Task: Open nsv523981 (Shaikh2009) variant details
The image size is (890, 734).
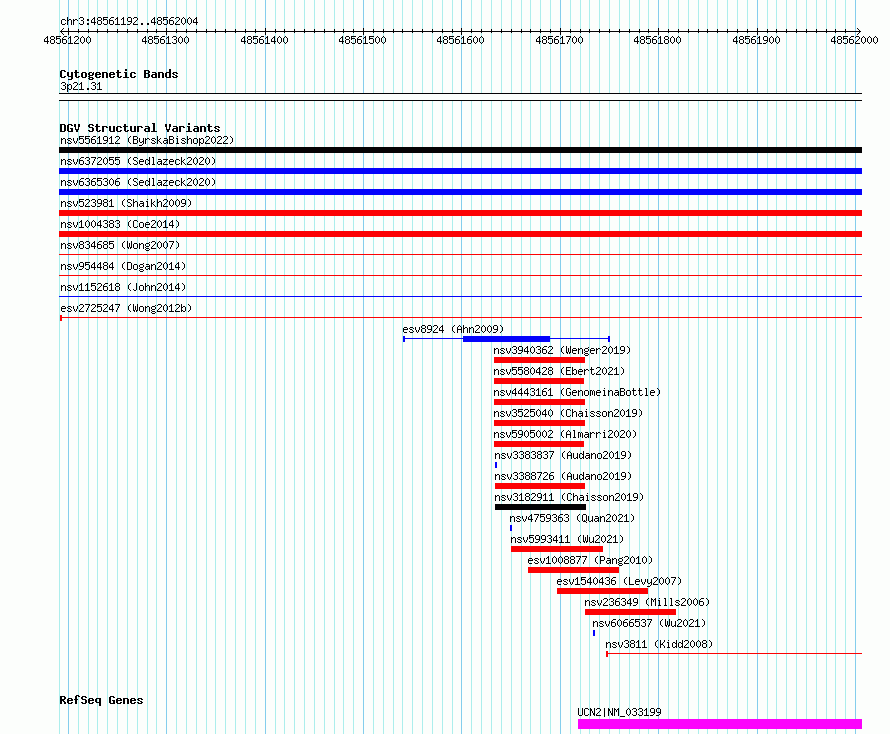Action: click(126, 203)
